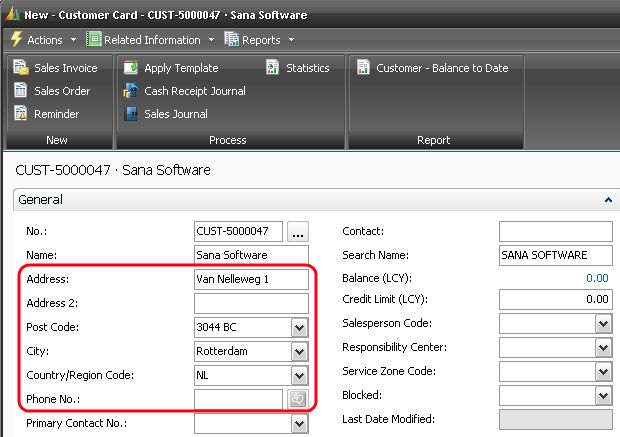This screenshot has height=437, width=620.
Task: Open the Reports menu
Action: 259,40
